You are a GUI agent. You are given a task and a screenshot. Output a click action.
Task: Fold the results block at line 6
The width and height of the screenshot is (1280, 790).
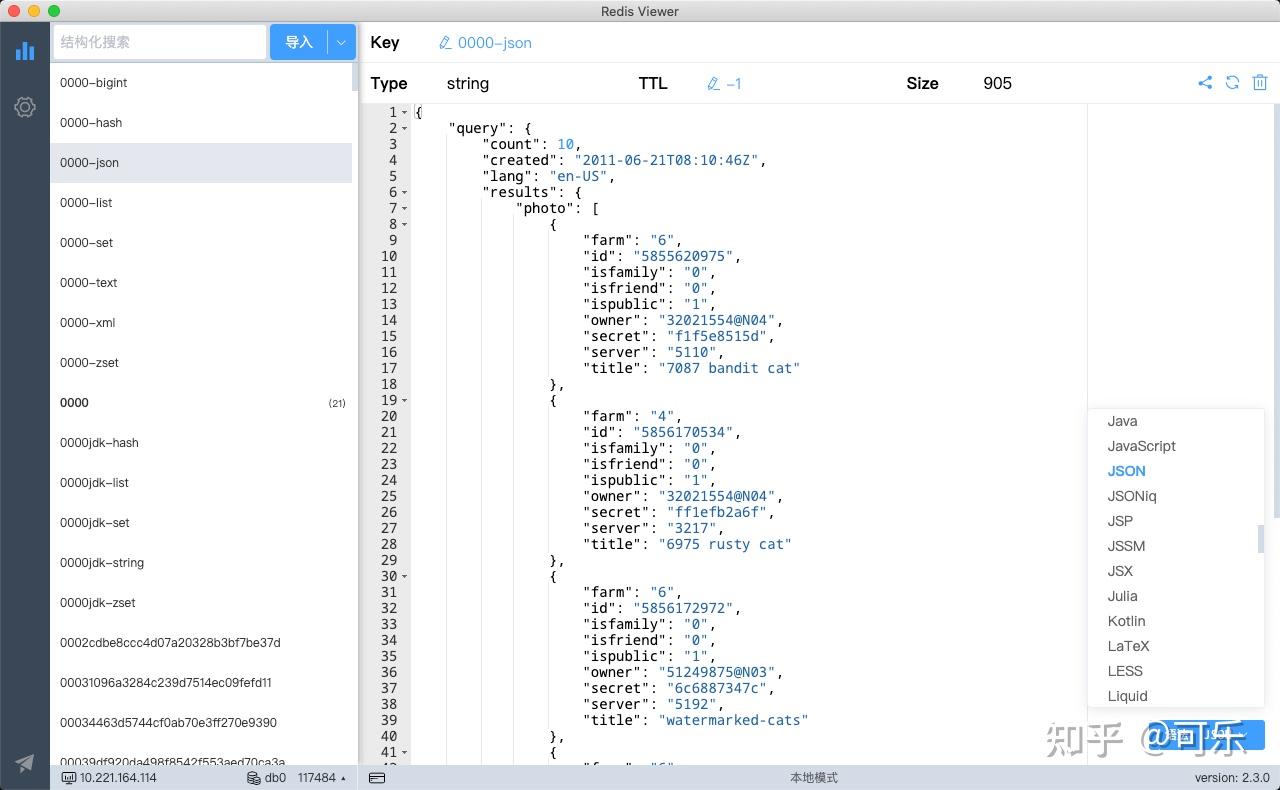point(404,192)
